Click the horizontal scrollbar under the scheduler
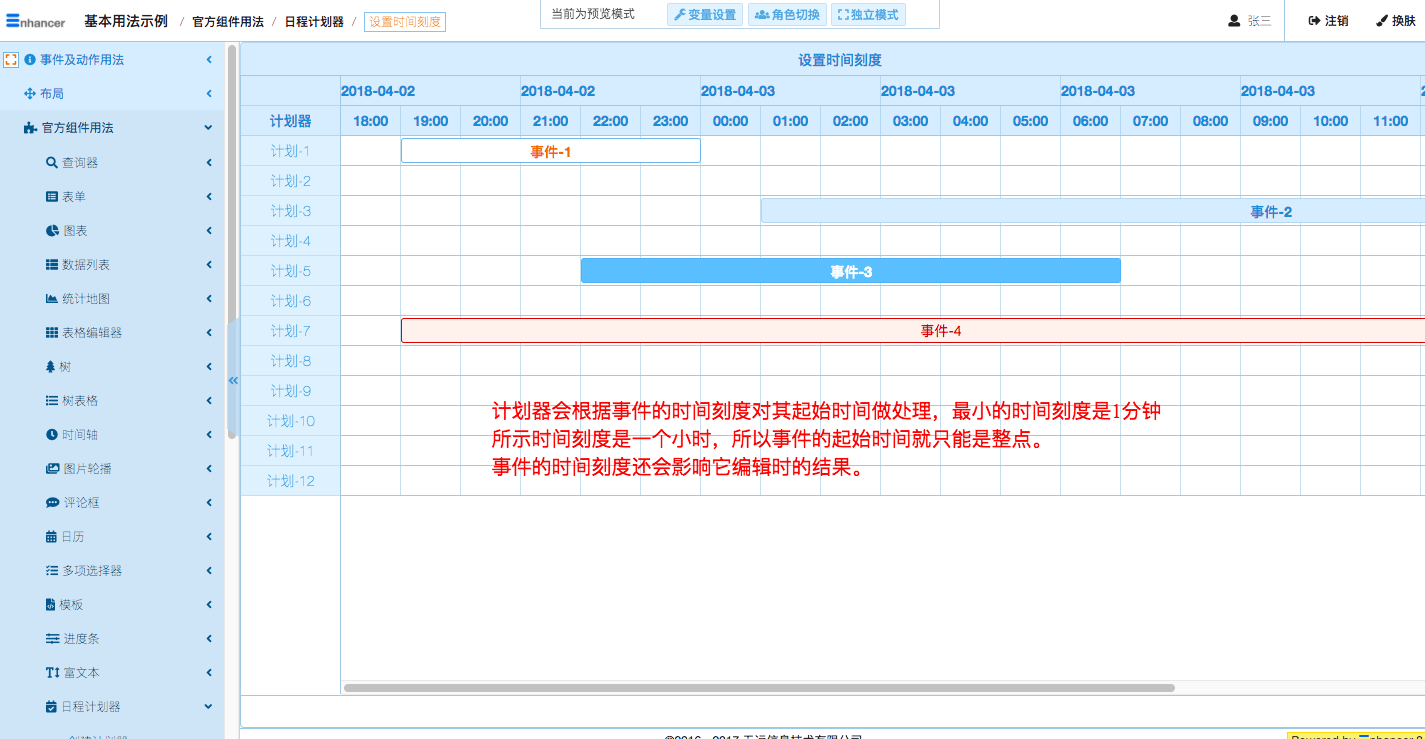This screenshot has width=1425, height=739. [x=758, y=688]
